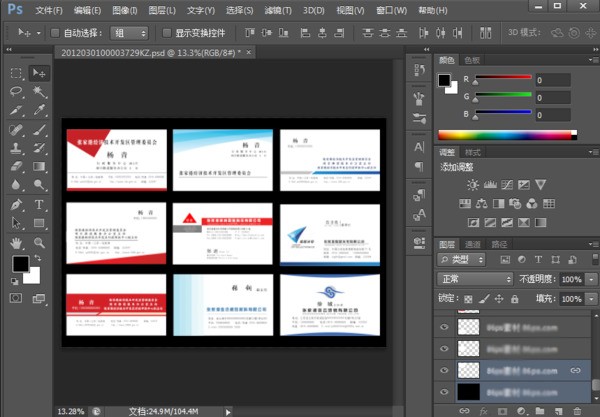Enable the 自动选择 checkbox

pos(56,32)
